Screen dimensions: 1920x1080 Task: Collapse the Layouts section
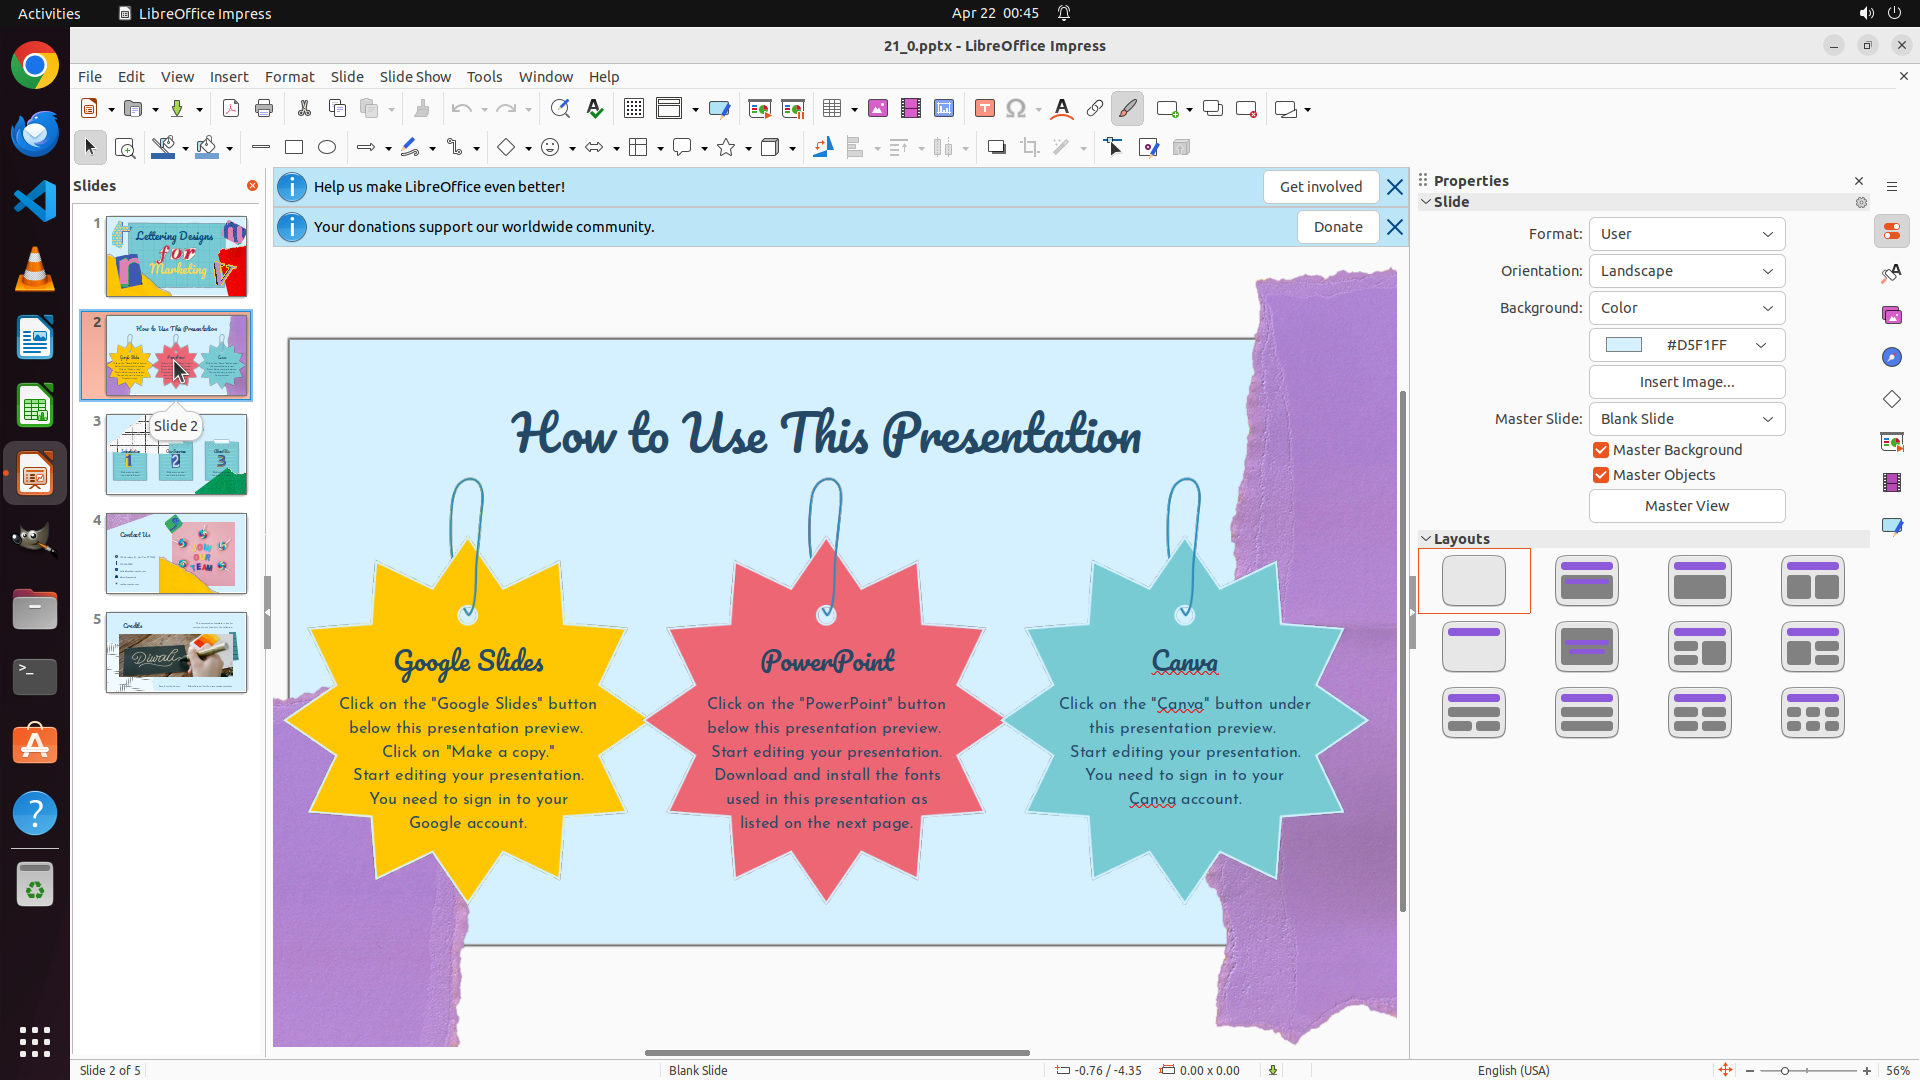(x=1427, y=539)
